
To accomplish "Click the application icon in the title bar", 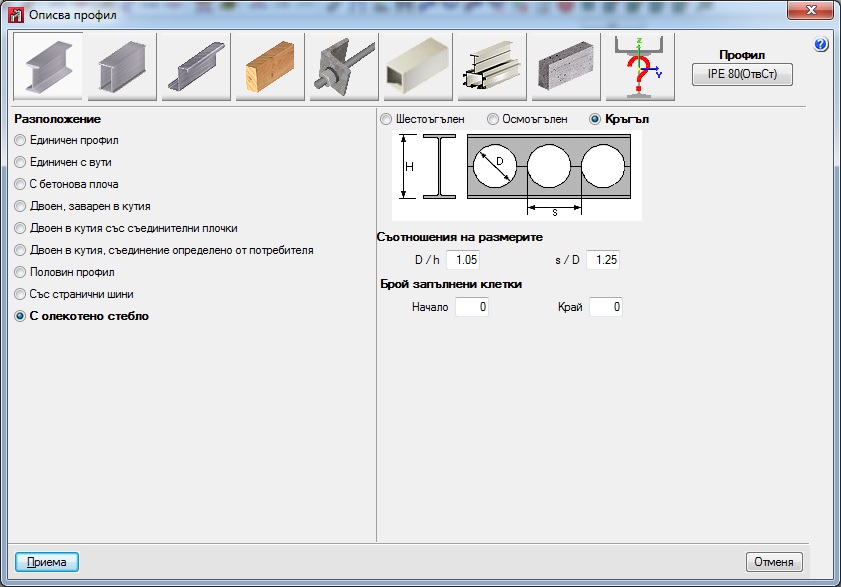I will point(16,14).
